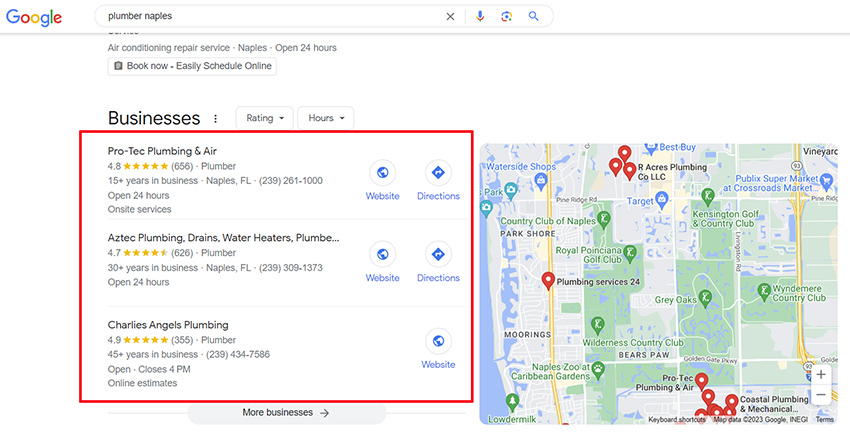Viewport: 850px width, 448px height.
Task: Click the '(626)' review count for Aztec
Action: pos(182,253)
